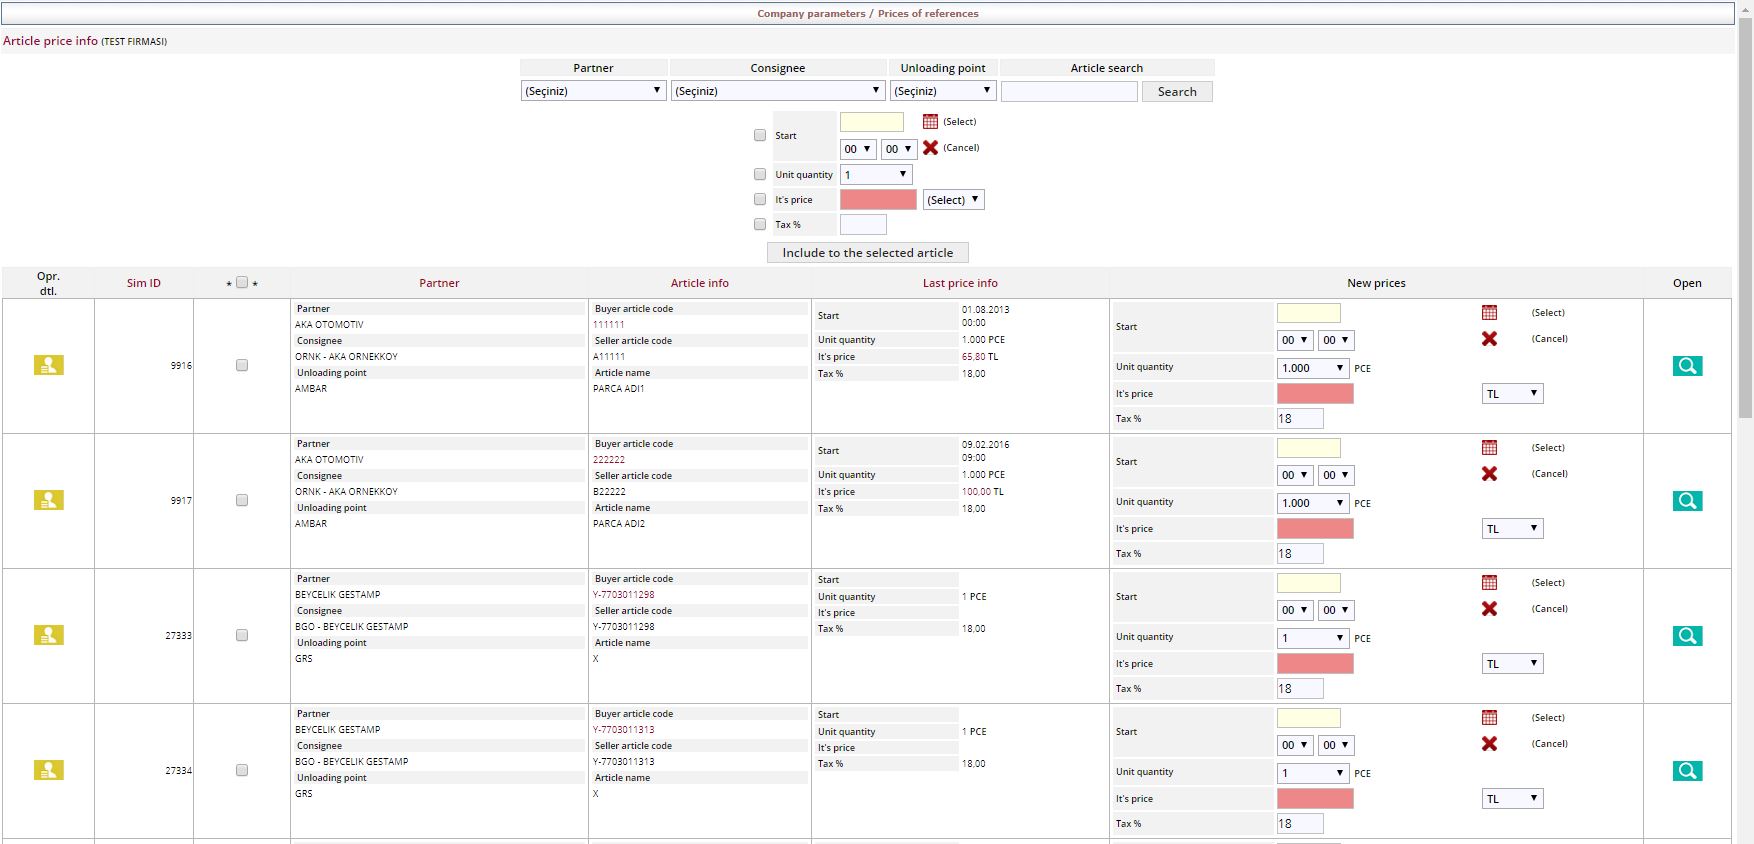Screen dimensions: 1754x844
Task: Open operation details icon for Sim ID 9917
Action: pos(49,500)
